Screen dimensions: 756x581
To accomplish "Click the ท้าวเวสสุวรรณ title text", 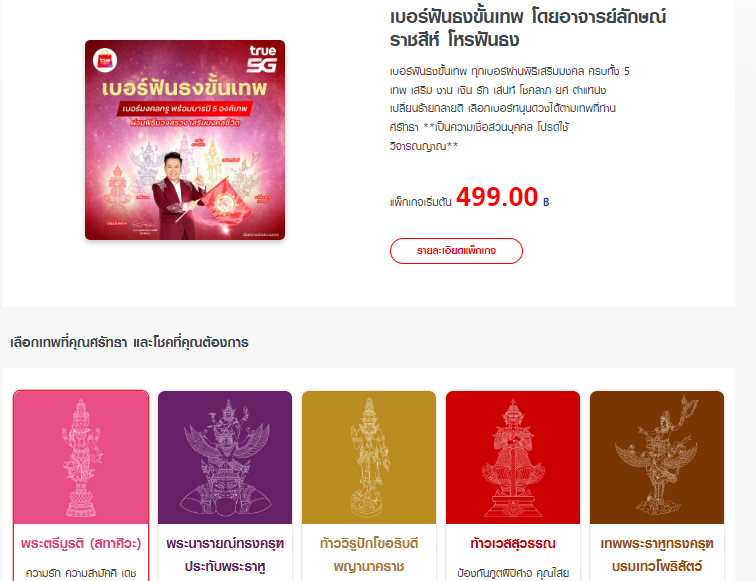I will coord(513,543).
